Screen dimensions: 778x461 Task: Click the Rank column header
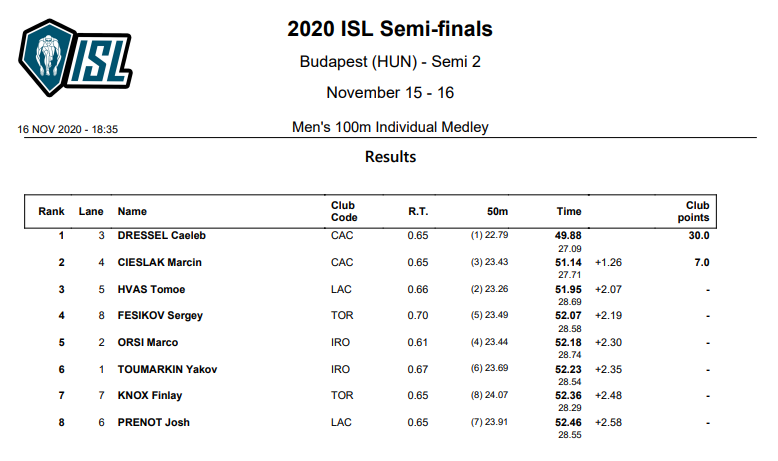pos(52,211)
